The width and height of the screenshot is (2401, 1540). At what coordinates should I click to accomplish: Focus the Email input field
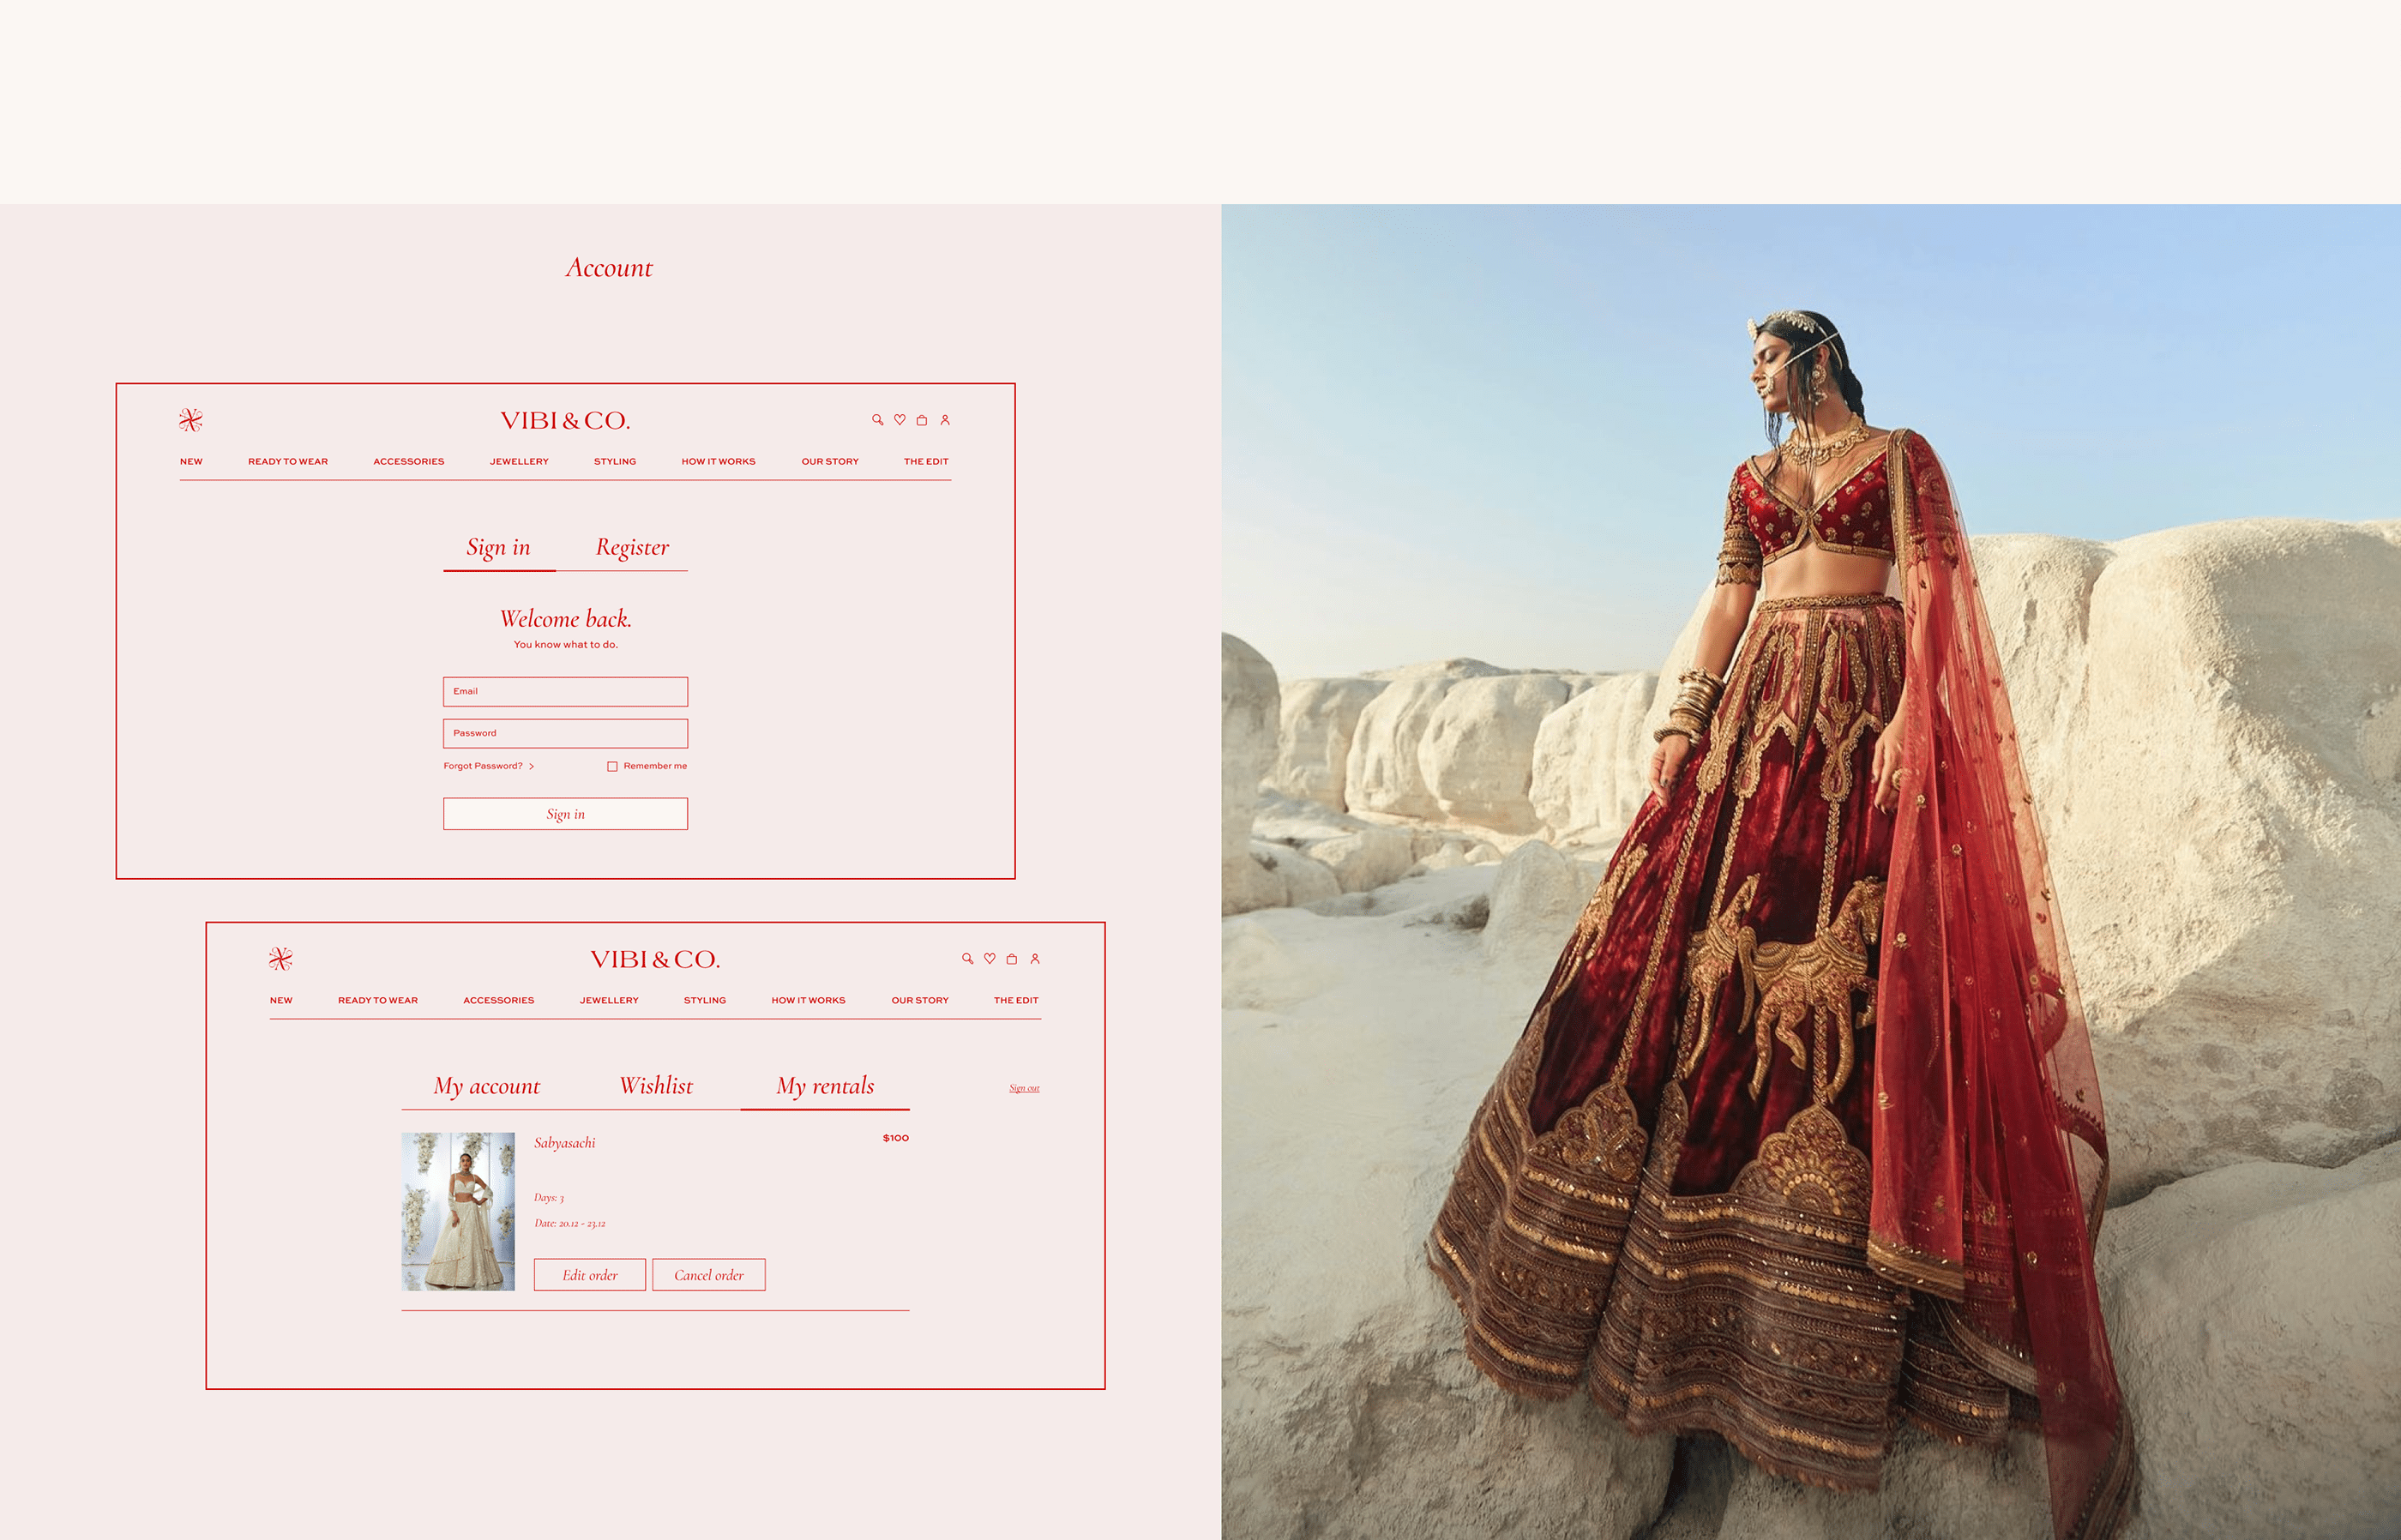[x=566, y=691]
